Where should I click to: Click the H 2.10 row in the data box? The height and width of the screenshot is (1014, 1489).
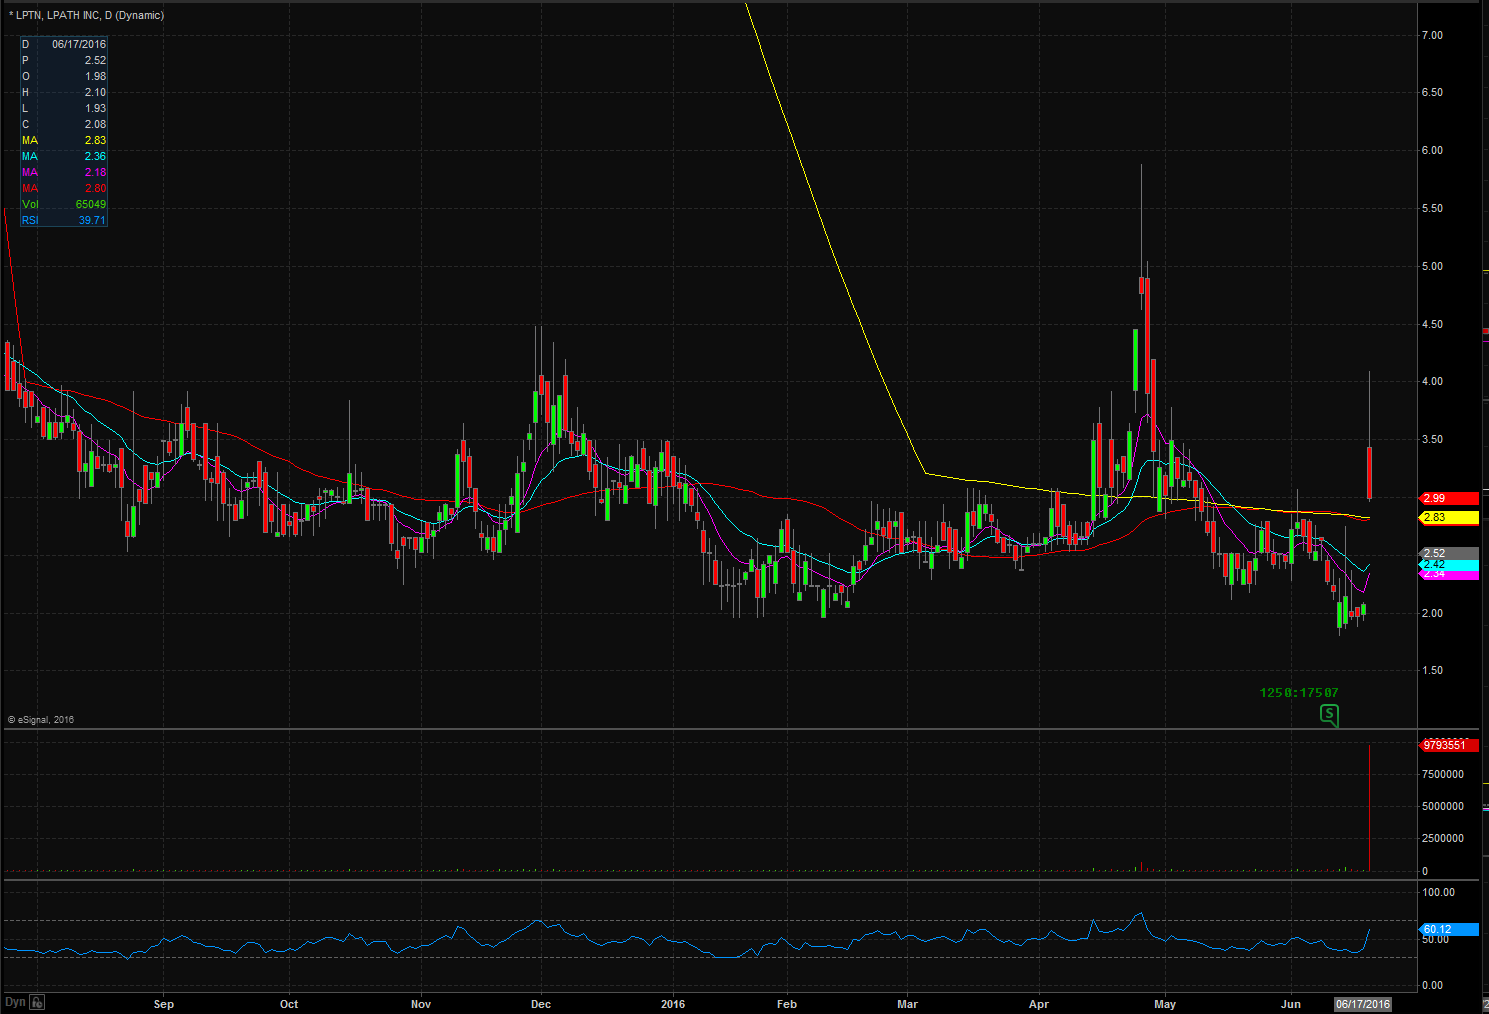tap(64, 92)
